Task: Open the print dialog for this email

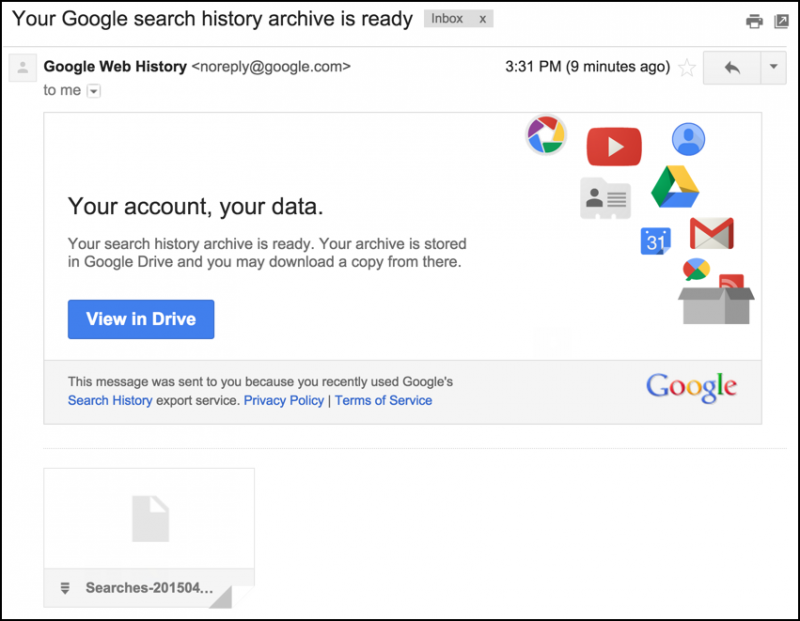Action: point(756,20)
